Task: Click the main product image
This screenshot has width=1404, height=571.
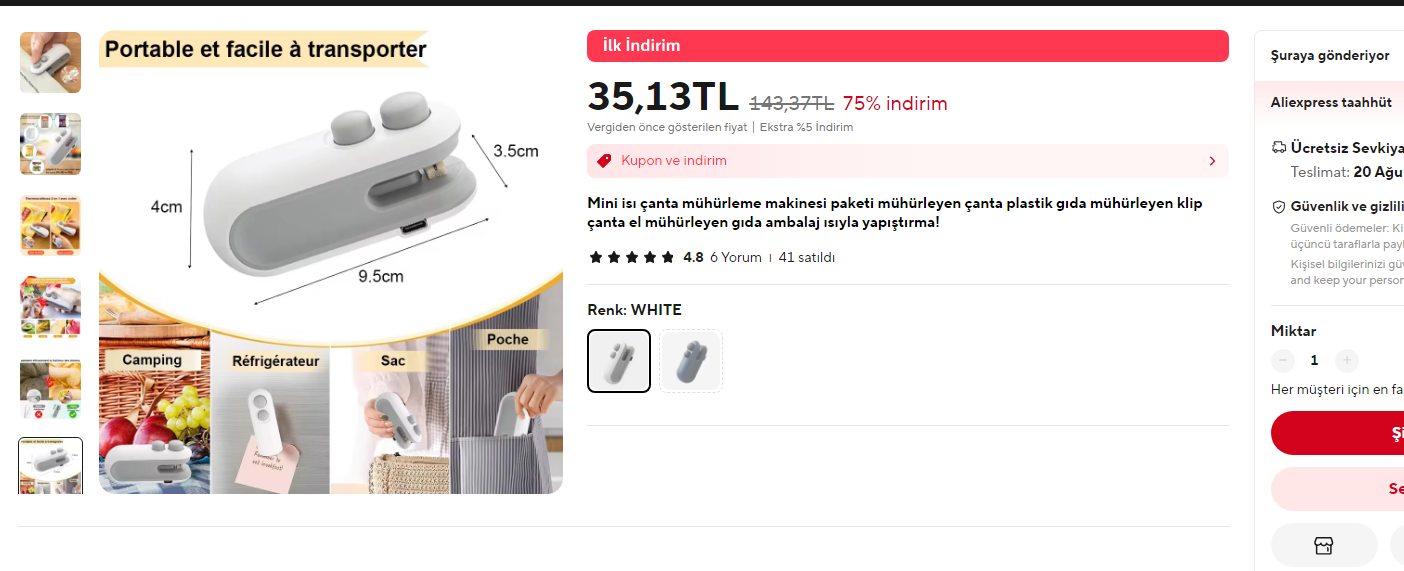Action: 331,262
